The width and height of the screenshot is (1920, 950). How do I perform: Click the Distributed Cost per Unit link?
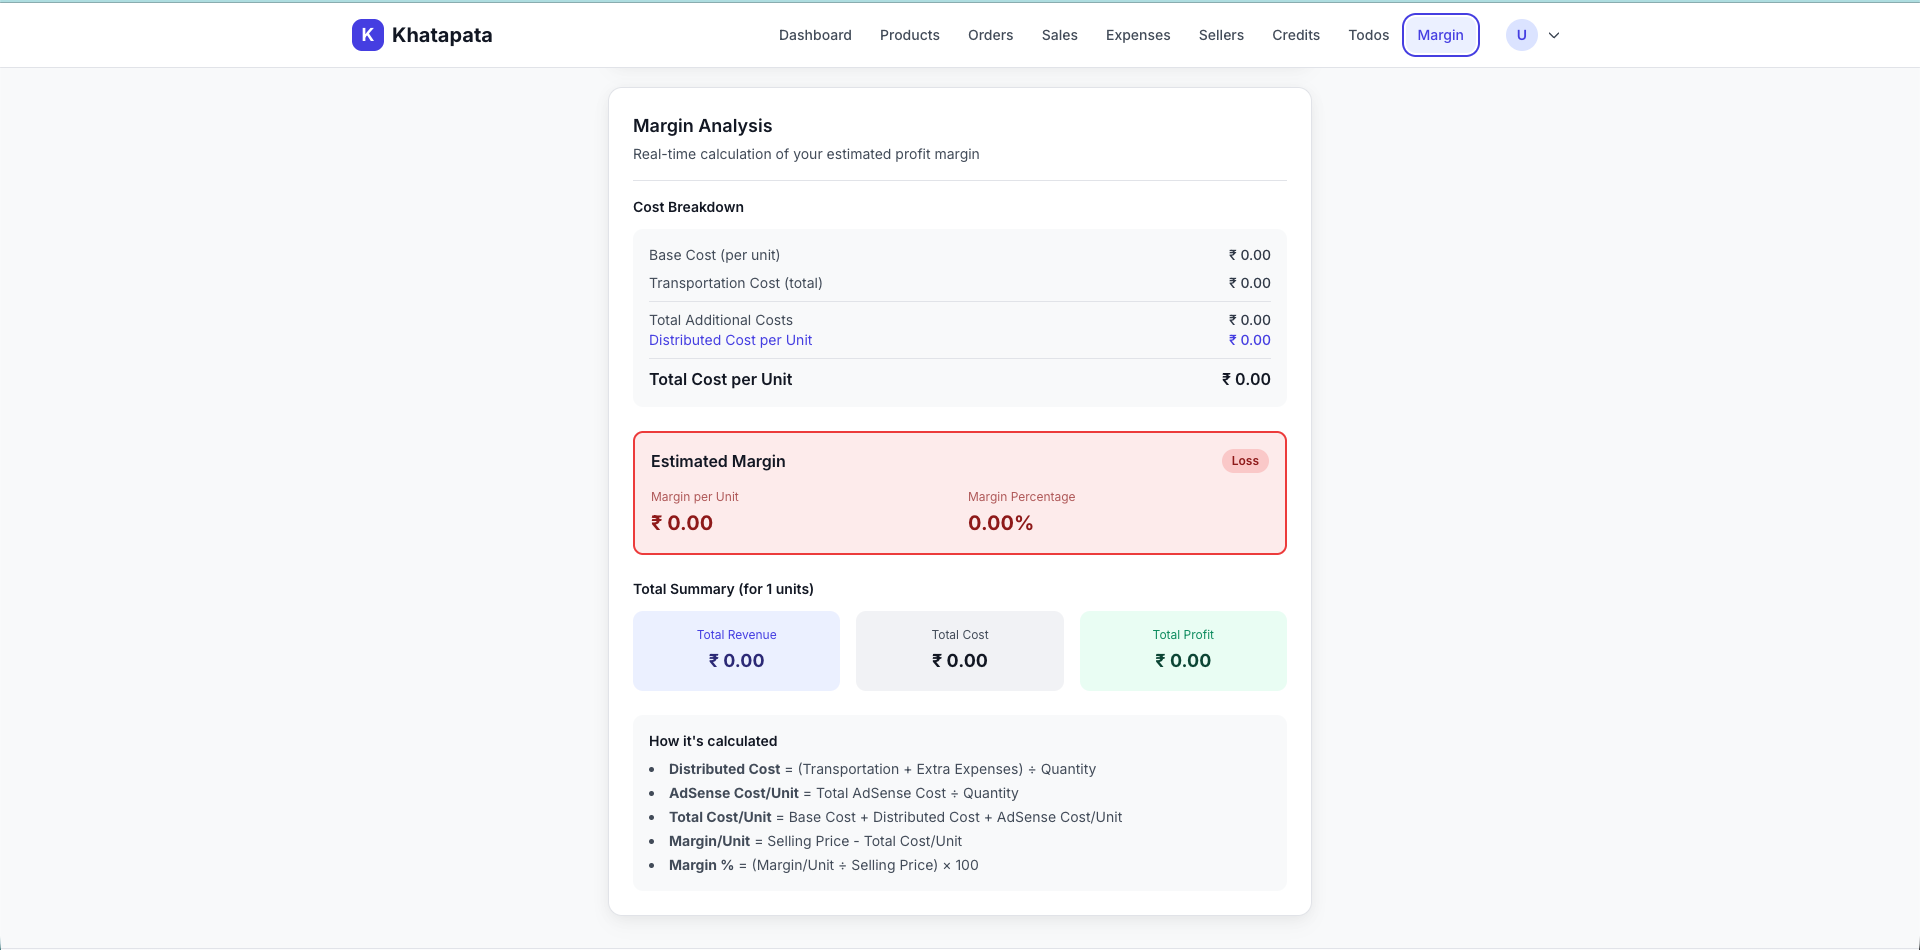point(730,340)
